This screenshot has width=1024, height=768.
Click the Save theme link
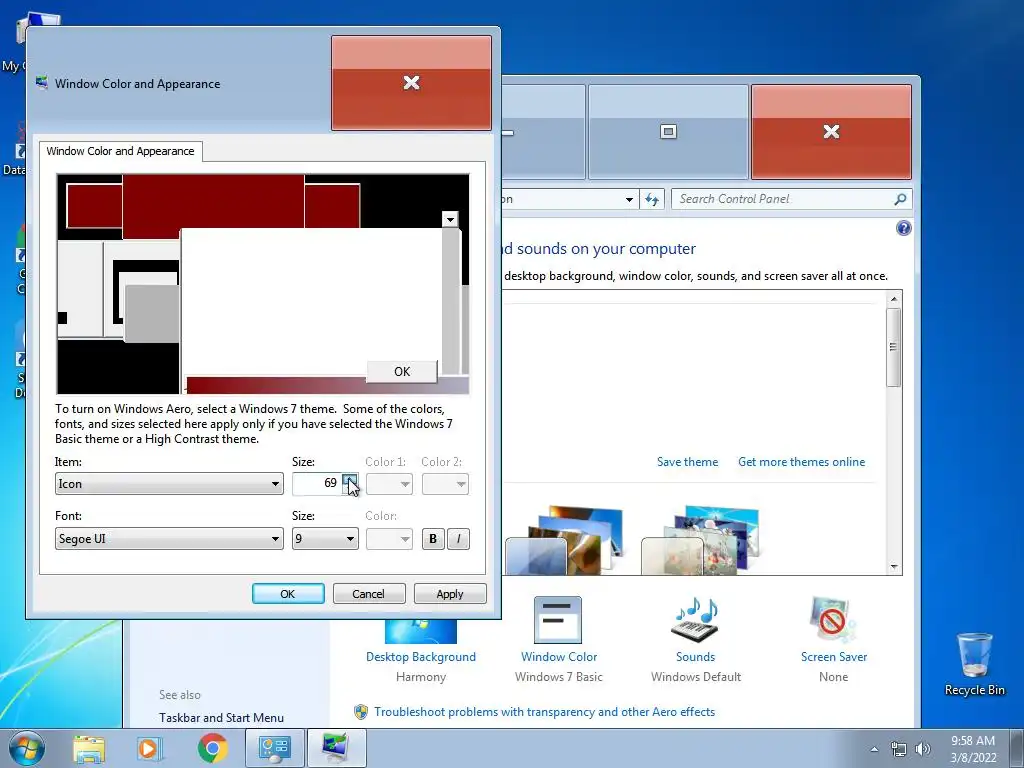tap(687, 462)
